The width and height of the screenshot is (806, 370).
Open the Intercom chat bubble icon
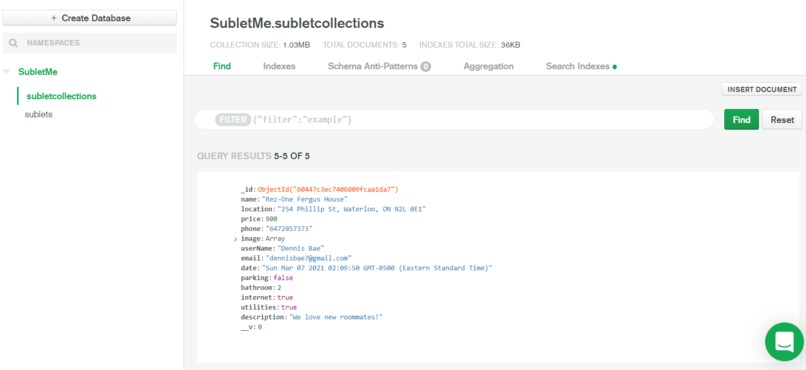(784, 341)
